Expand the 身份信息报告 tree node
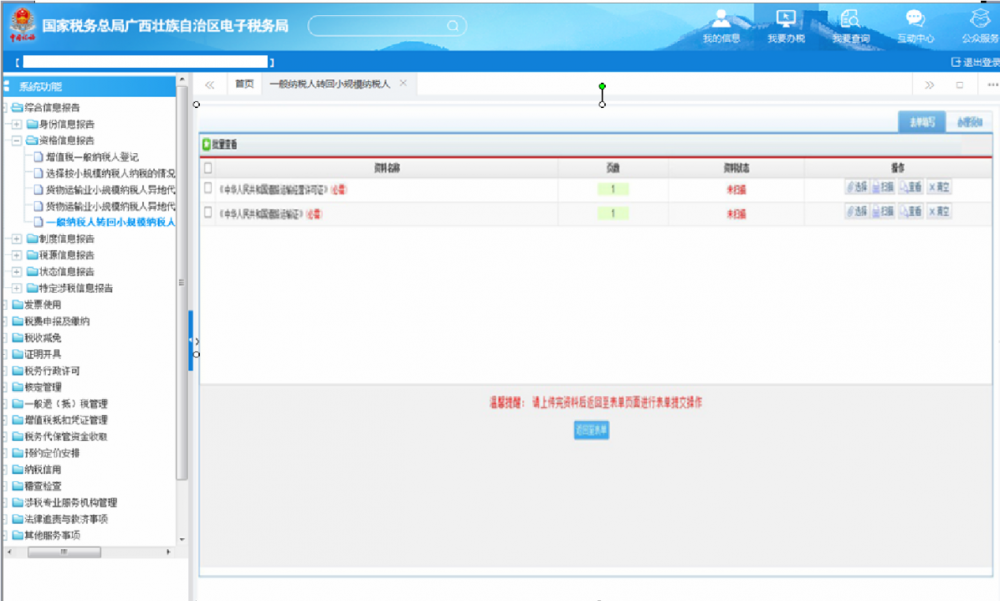This screenshot has width=1000, height=601. click(17, 124)
